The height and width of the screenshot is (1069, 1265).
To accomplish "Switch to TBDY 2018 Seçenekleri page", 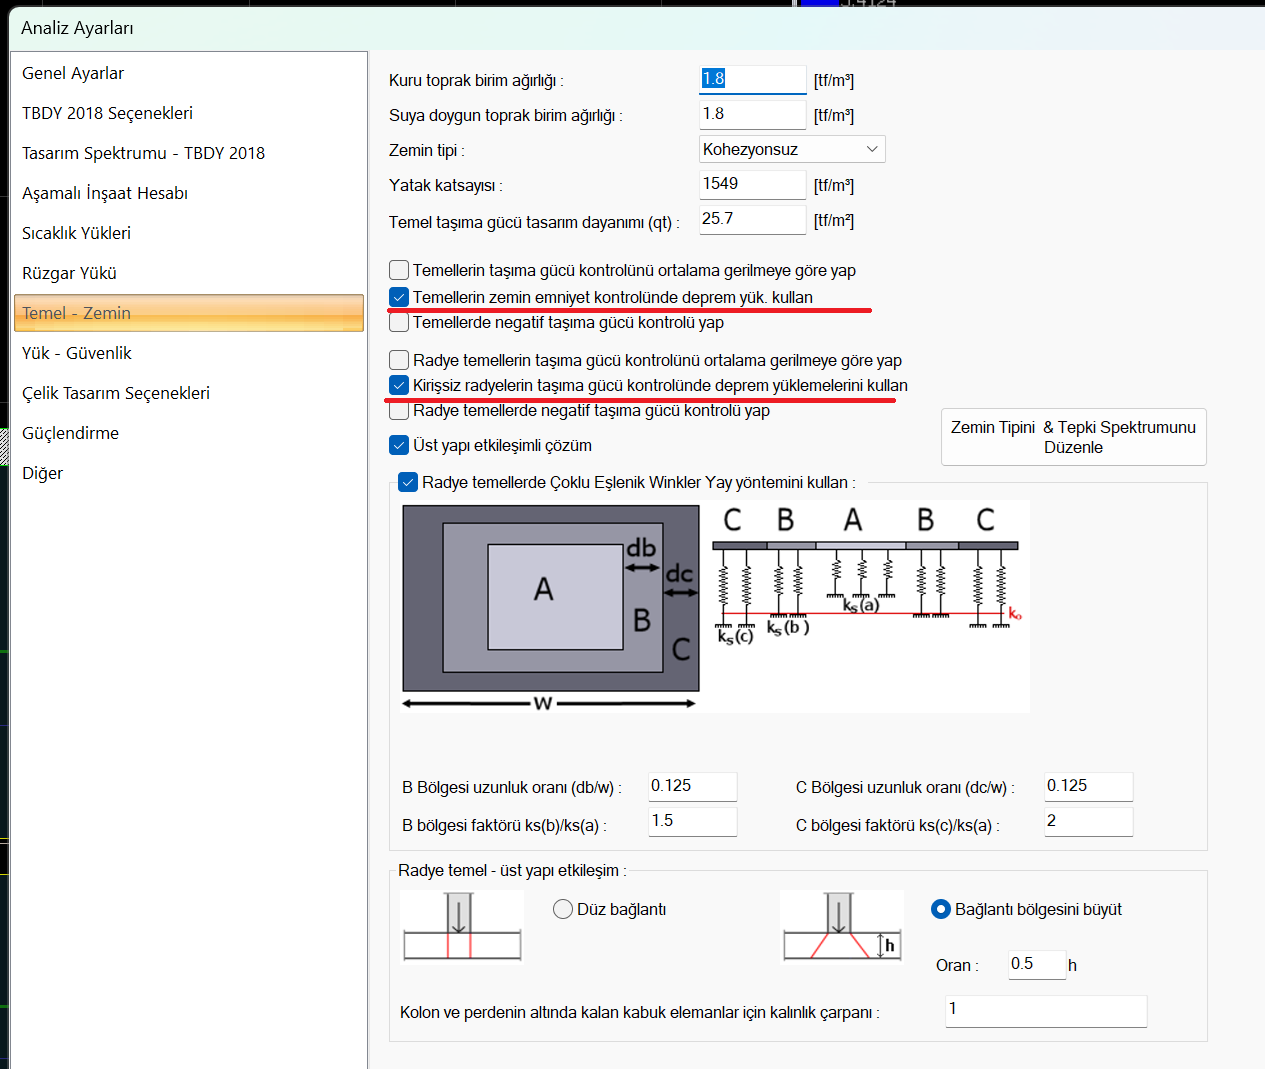I will click(x=107, y=113).
